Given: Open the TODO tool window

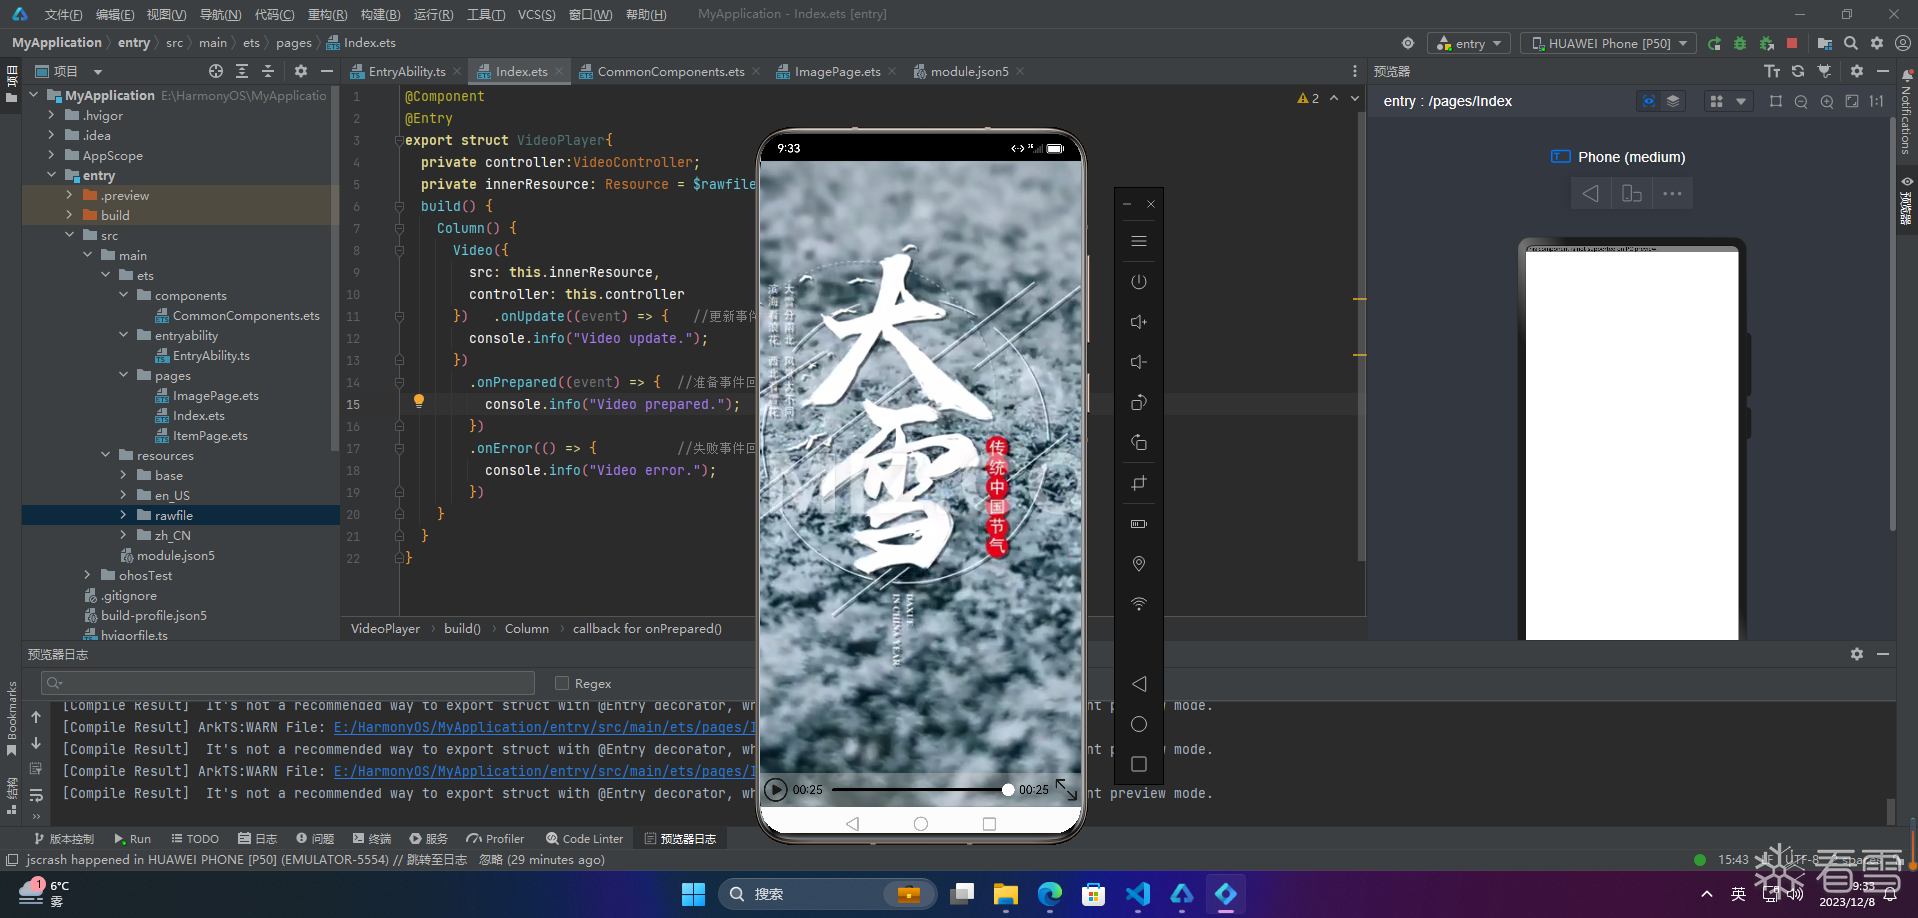Looking at the screenshot, I should [195, 839].
